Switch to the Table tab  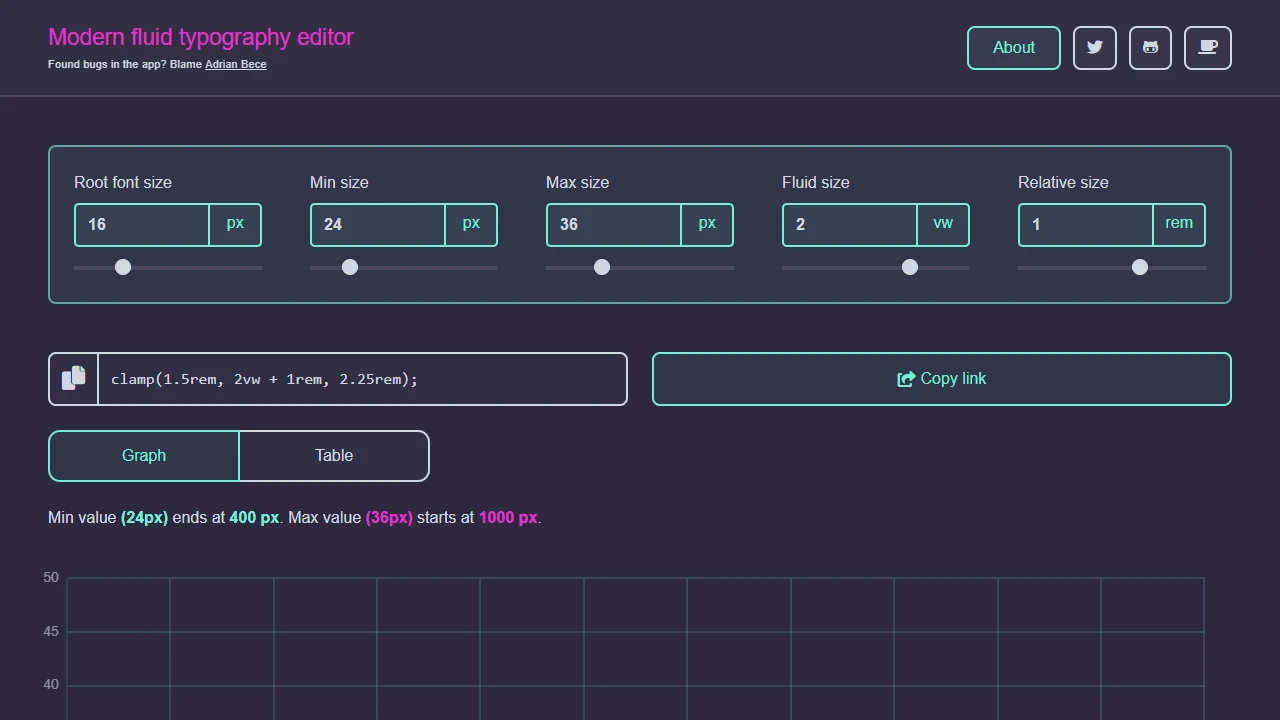coord(333,455)
